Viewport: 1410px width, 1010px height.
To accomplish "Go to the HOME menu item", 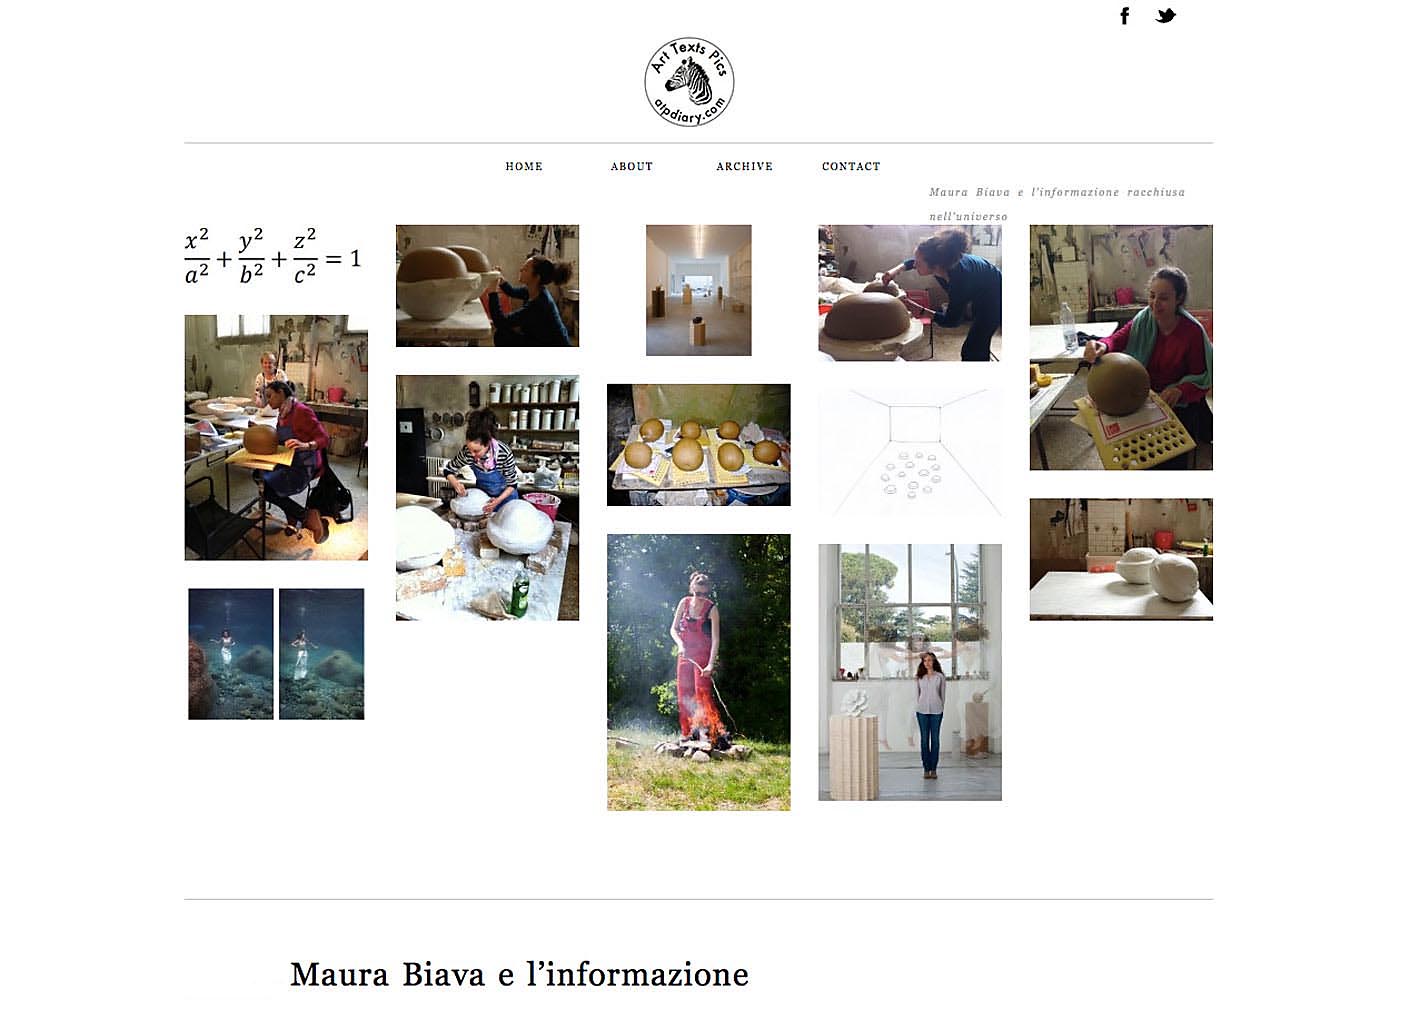I will point(524,167).
